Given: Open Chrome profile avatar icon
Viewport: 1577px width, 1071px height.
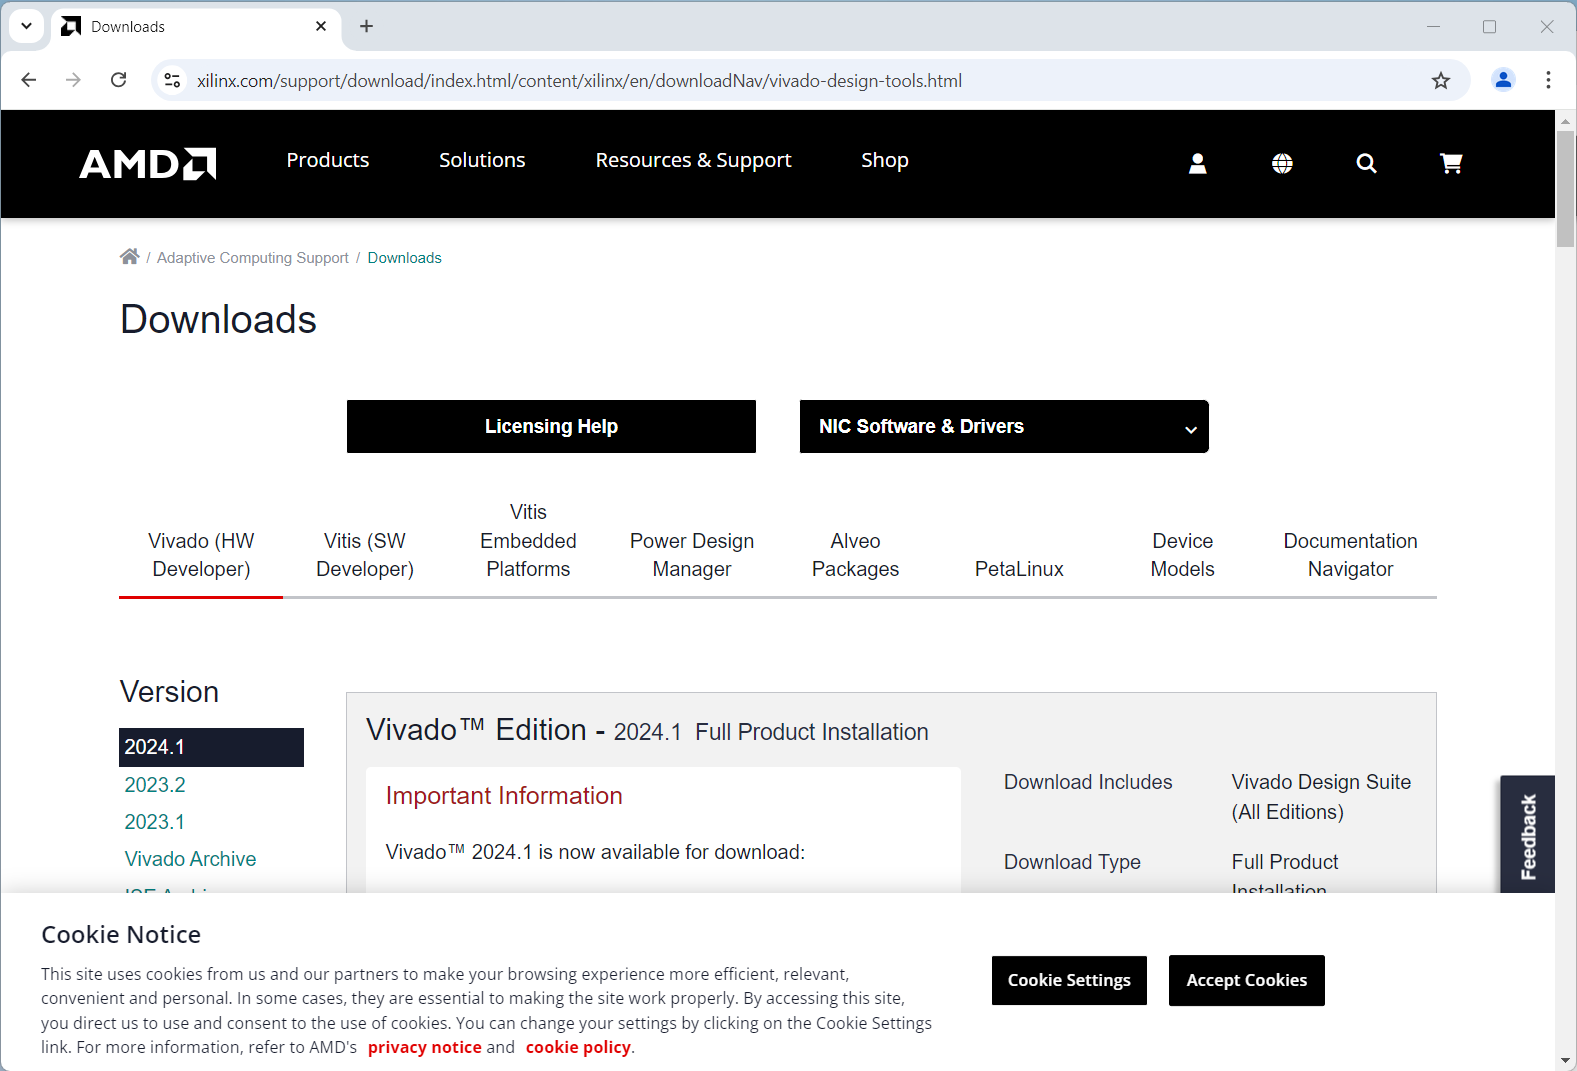Looking at the screenshot, I should click(1502, 80).
